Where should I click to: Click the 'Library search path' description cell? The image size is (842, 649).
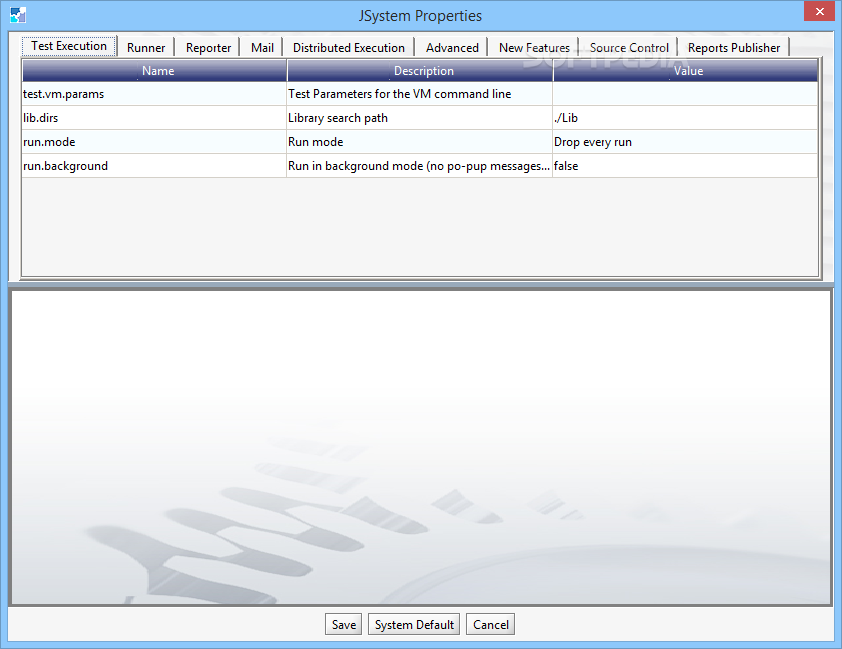[x=420, y=118]
